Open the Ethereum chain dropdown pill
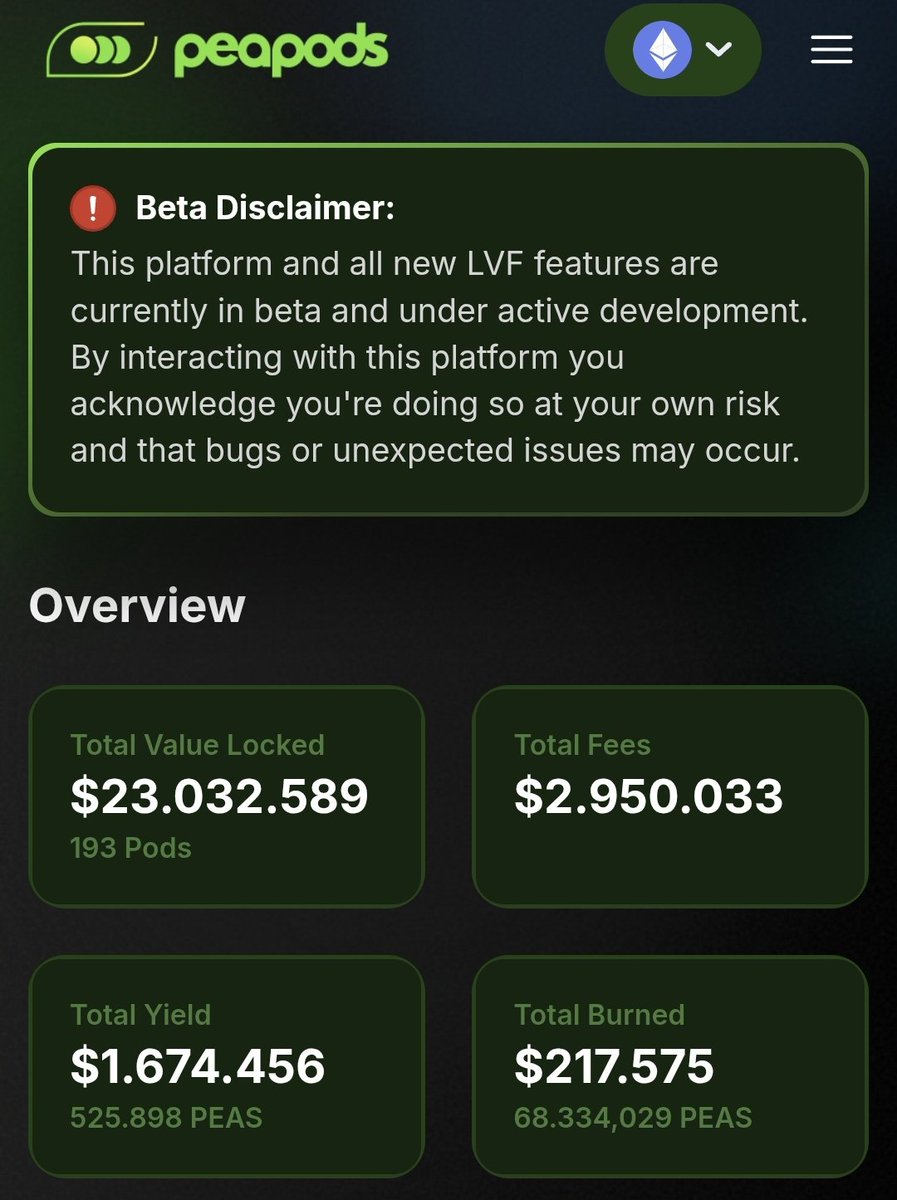 tap(683, 49)
